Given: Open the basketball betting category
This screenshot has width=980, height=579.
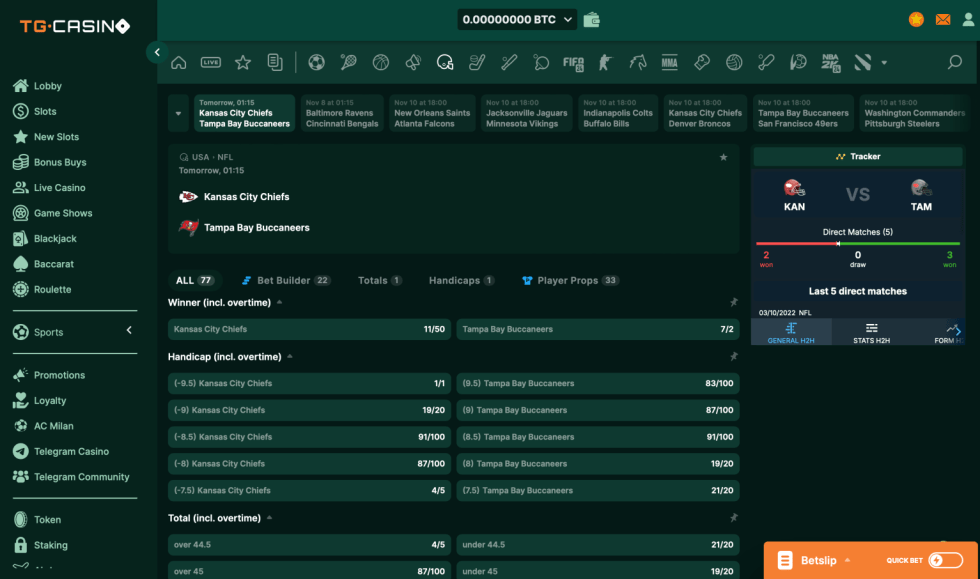Looking at the screenshot, I should tap(381, 62).
